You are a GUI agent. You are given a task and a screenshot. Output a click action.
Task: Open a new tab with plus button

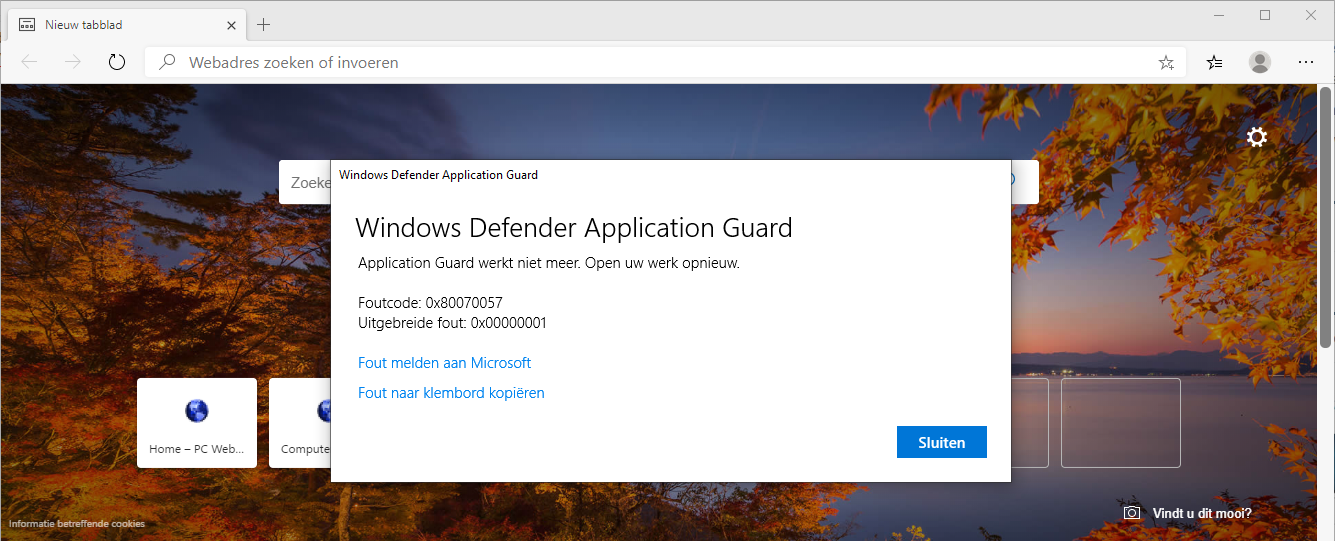[264, 24]
